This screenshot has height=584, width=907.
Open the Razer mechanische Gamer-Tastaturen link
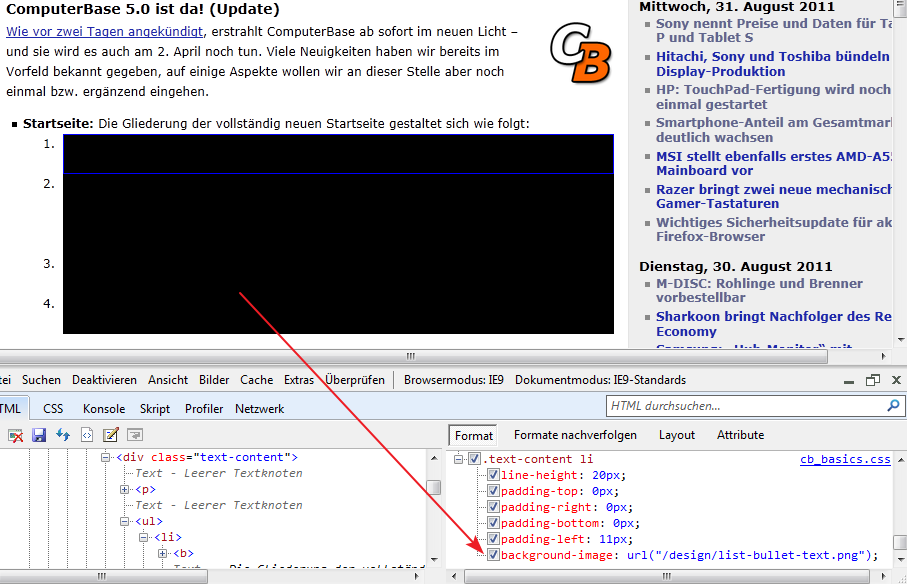pyautogui.click(x=774, y=196)
